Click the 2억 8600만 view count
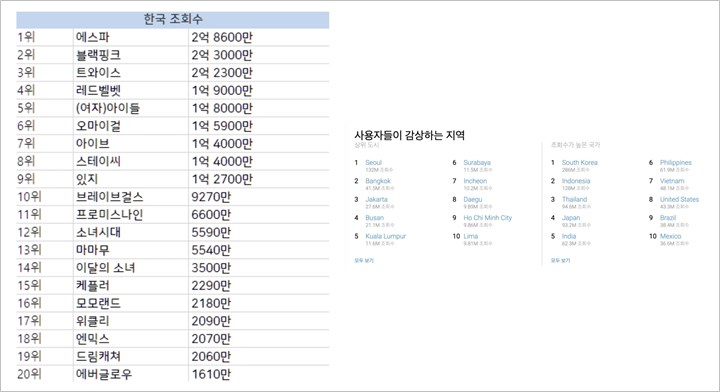720x392 pixels. click(222, 37)
